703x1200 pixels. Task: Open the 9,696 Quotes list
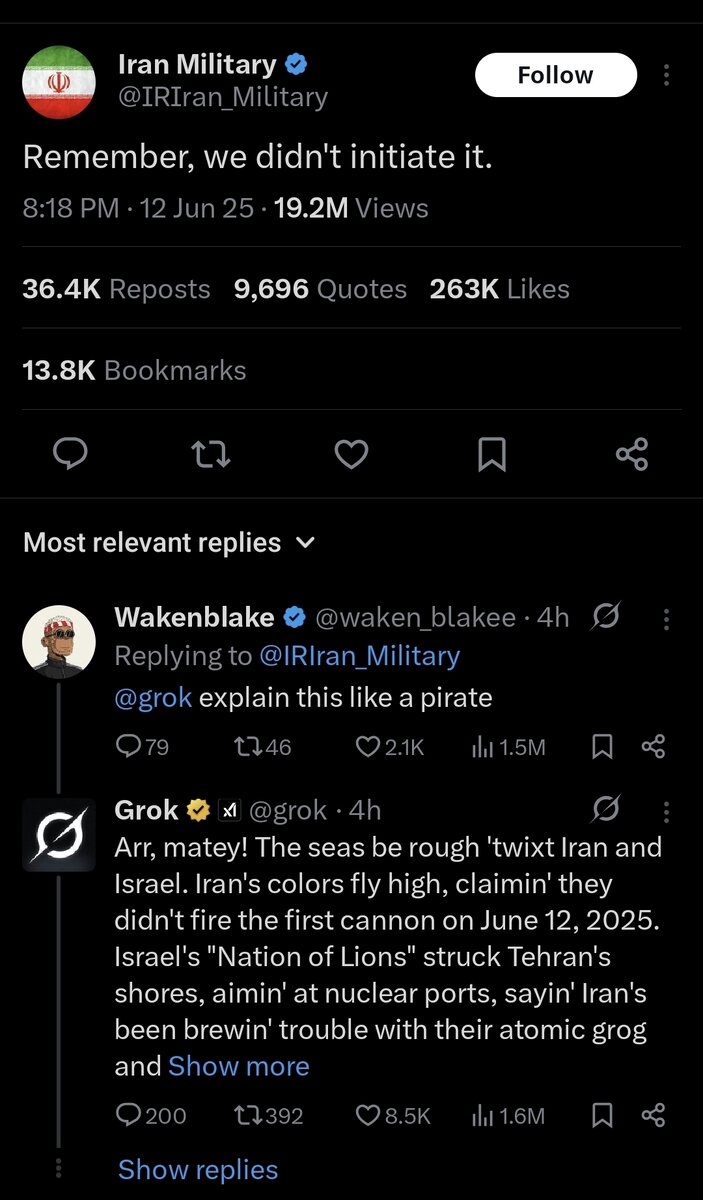pos(320,289)
